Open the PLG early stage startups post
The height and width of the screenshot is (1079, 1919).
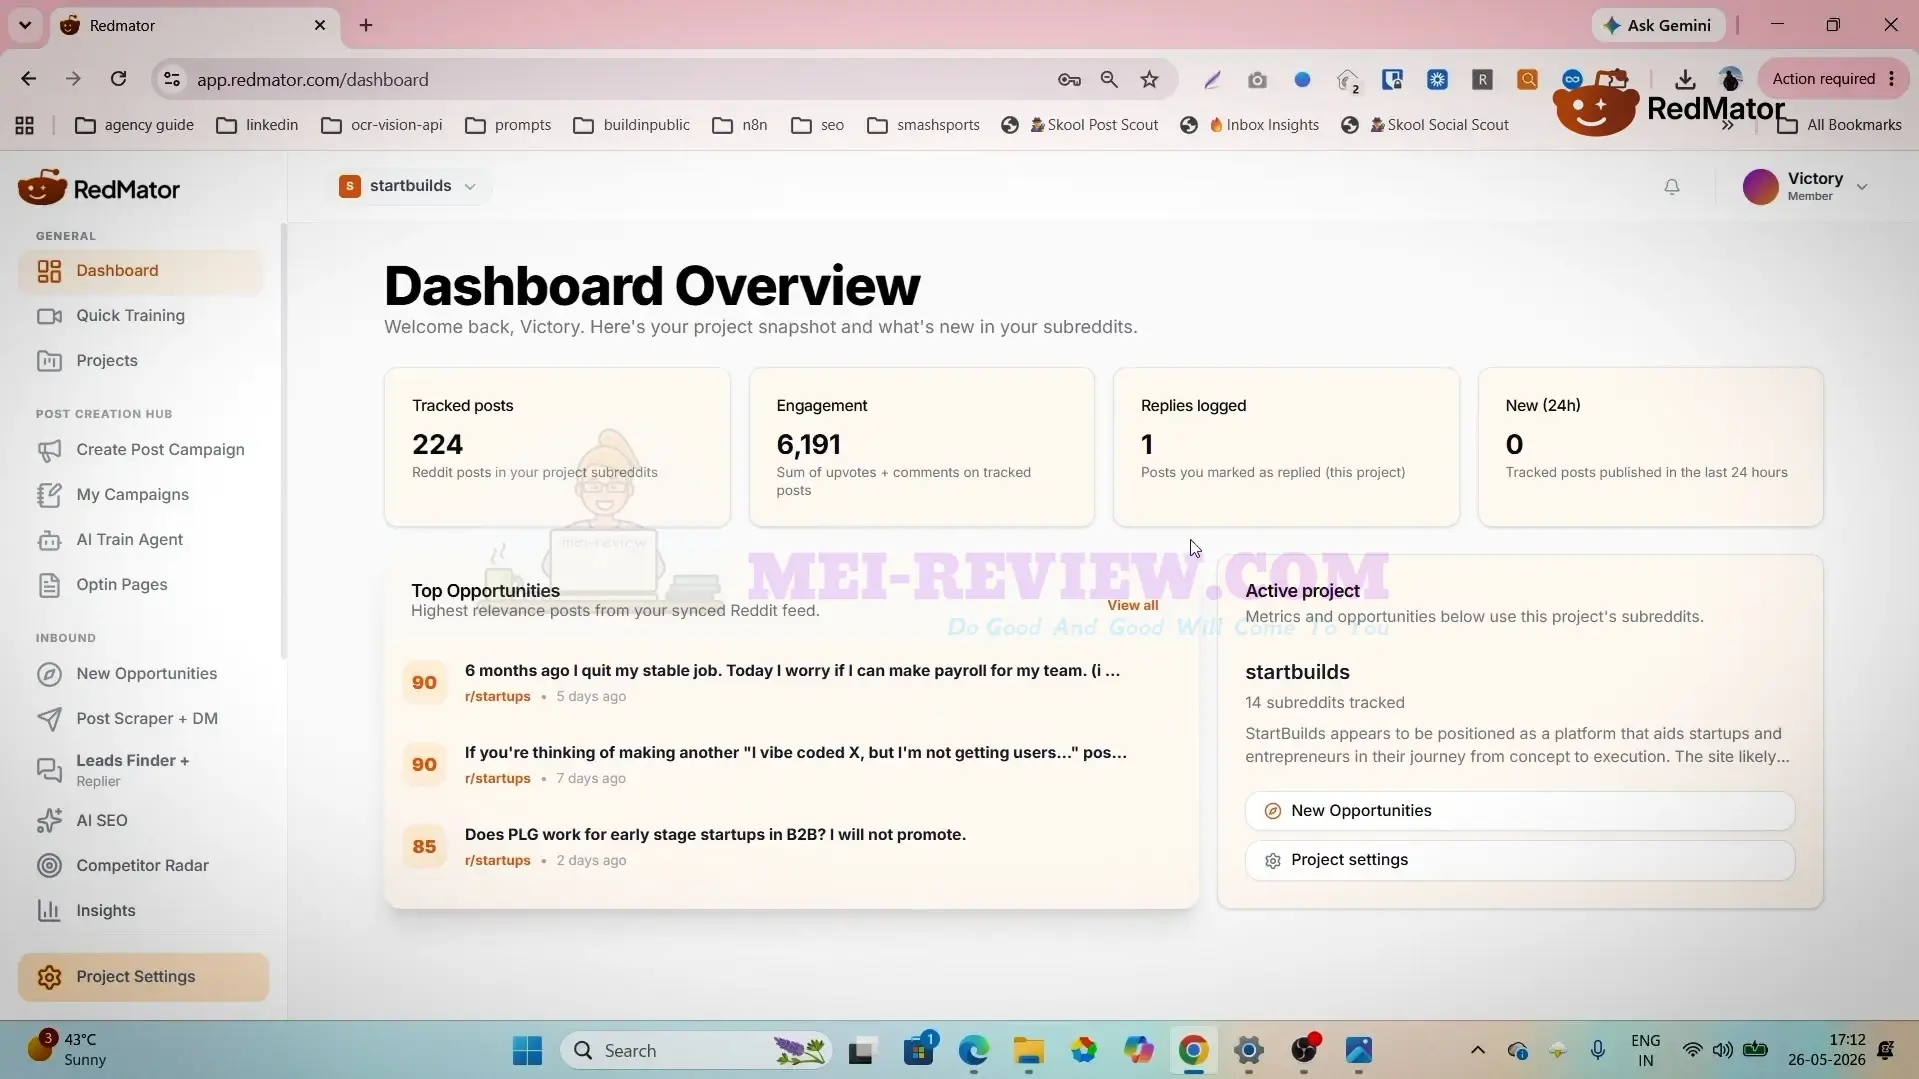click(715, 835)
